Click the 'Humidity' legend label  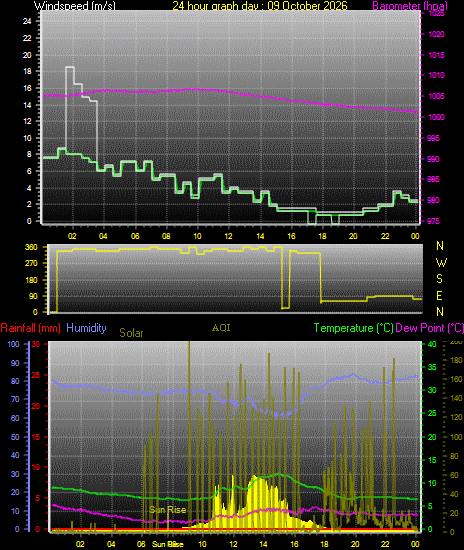pos(86,328)
